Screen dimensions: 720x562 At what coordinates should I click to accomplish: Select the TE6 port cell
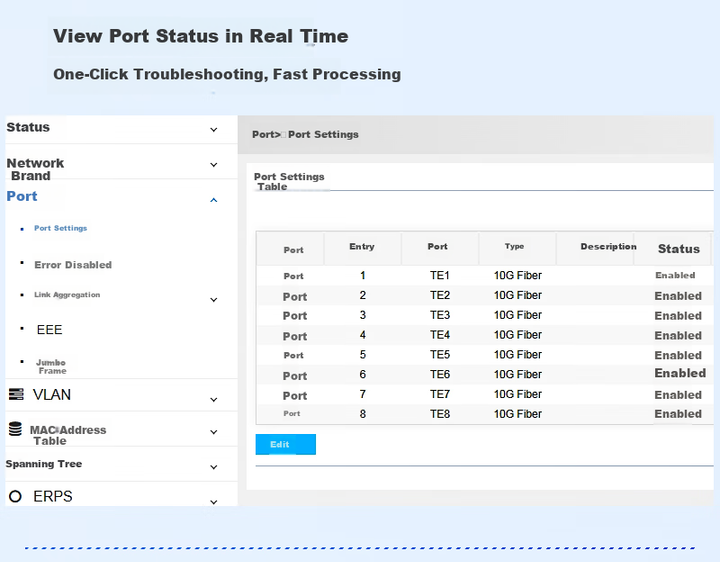[x=439, y=374]
